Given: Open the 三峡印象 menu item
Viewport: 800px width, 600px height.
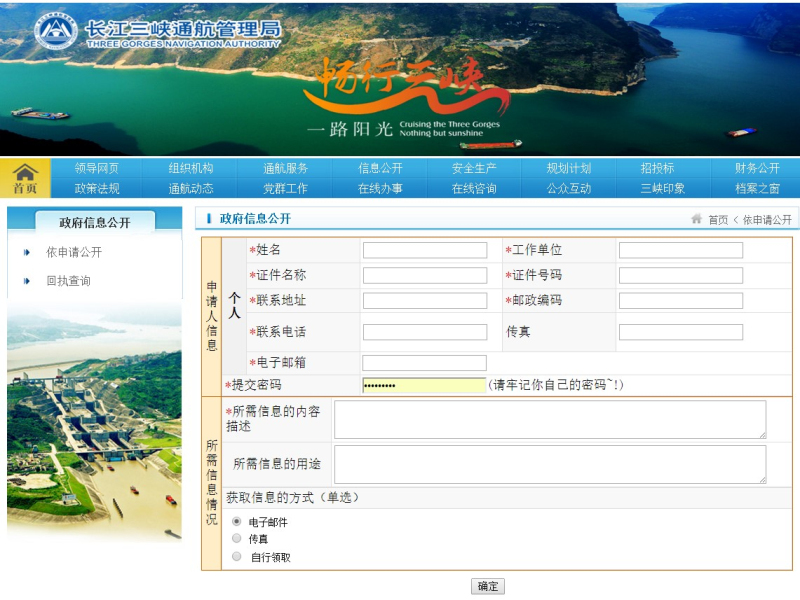Looking at the screenshot, I should (663, 188).
